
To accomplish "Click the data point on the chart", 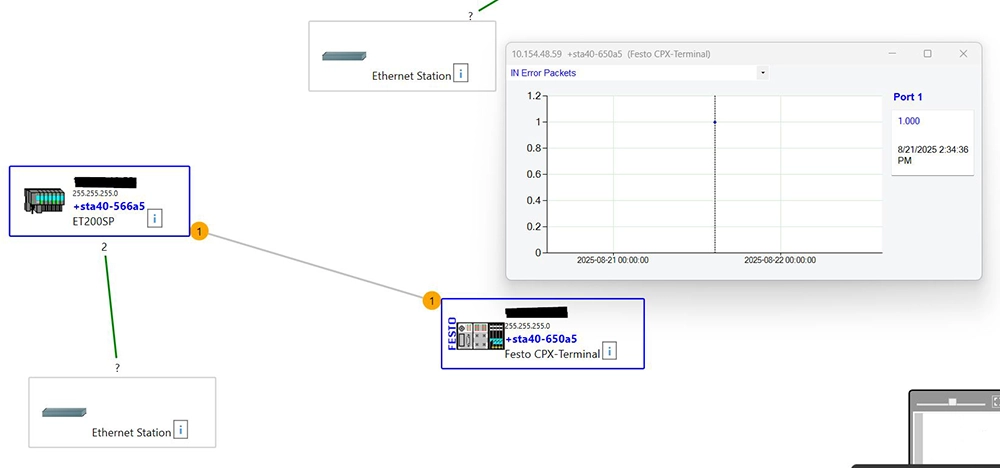I will (714, 122).
